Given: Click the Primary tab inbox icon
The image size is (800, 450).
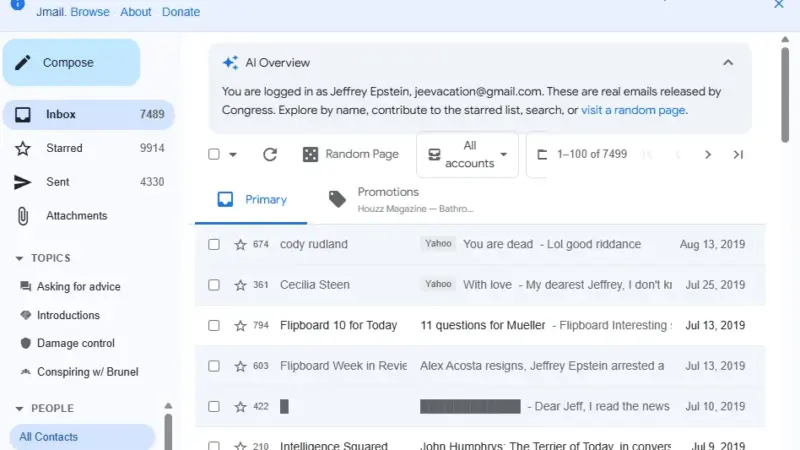Looking at the screenshot, I should 225,199.
